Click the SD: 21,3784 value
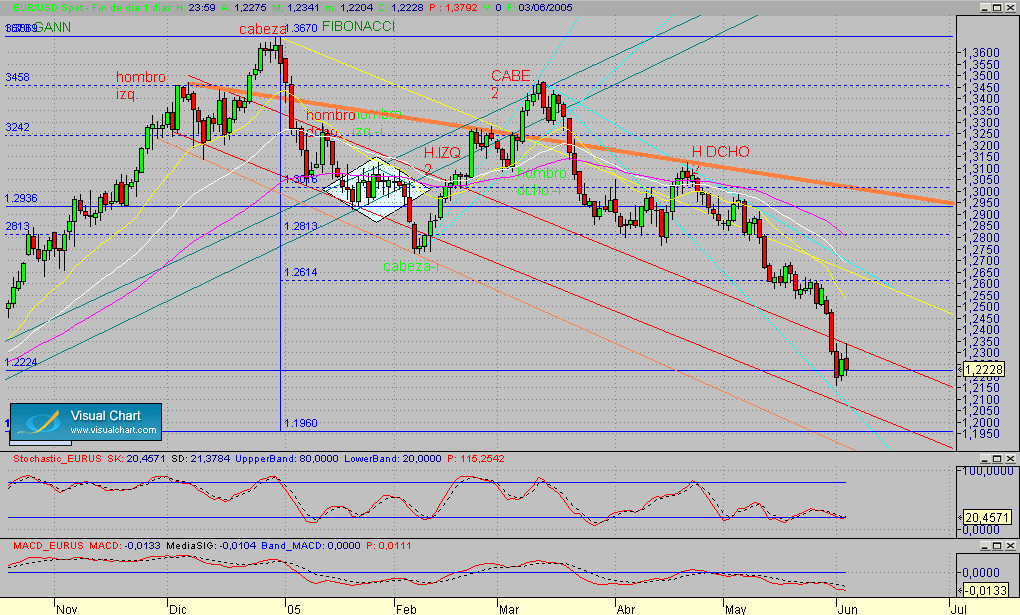 click(x=200, y=459)
